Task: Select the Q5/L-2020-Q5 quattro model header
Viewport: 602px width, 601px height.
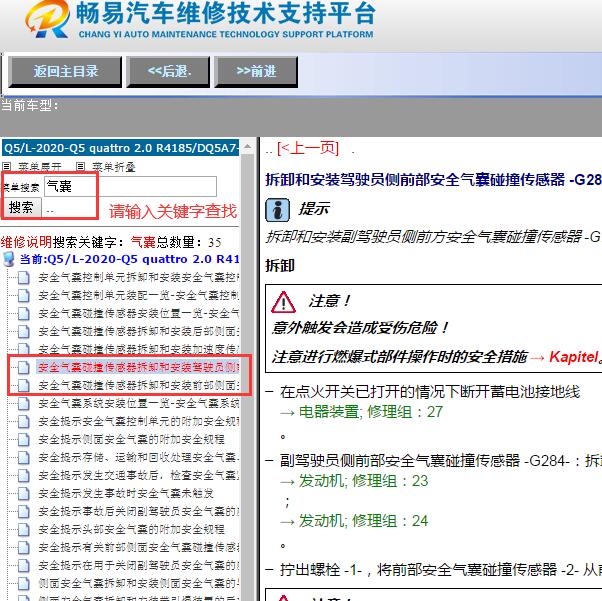Action: 121,148
